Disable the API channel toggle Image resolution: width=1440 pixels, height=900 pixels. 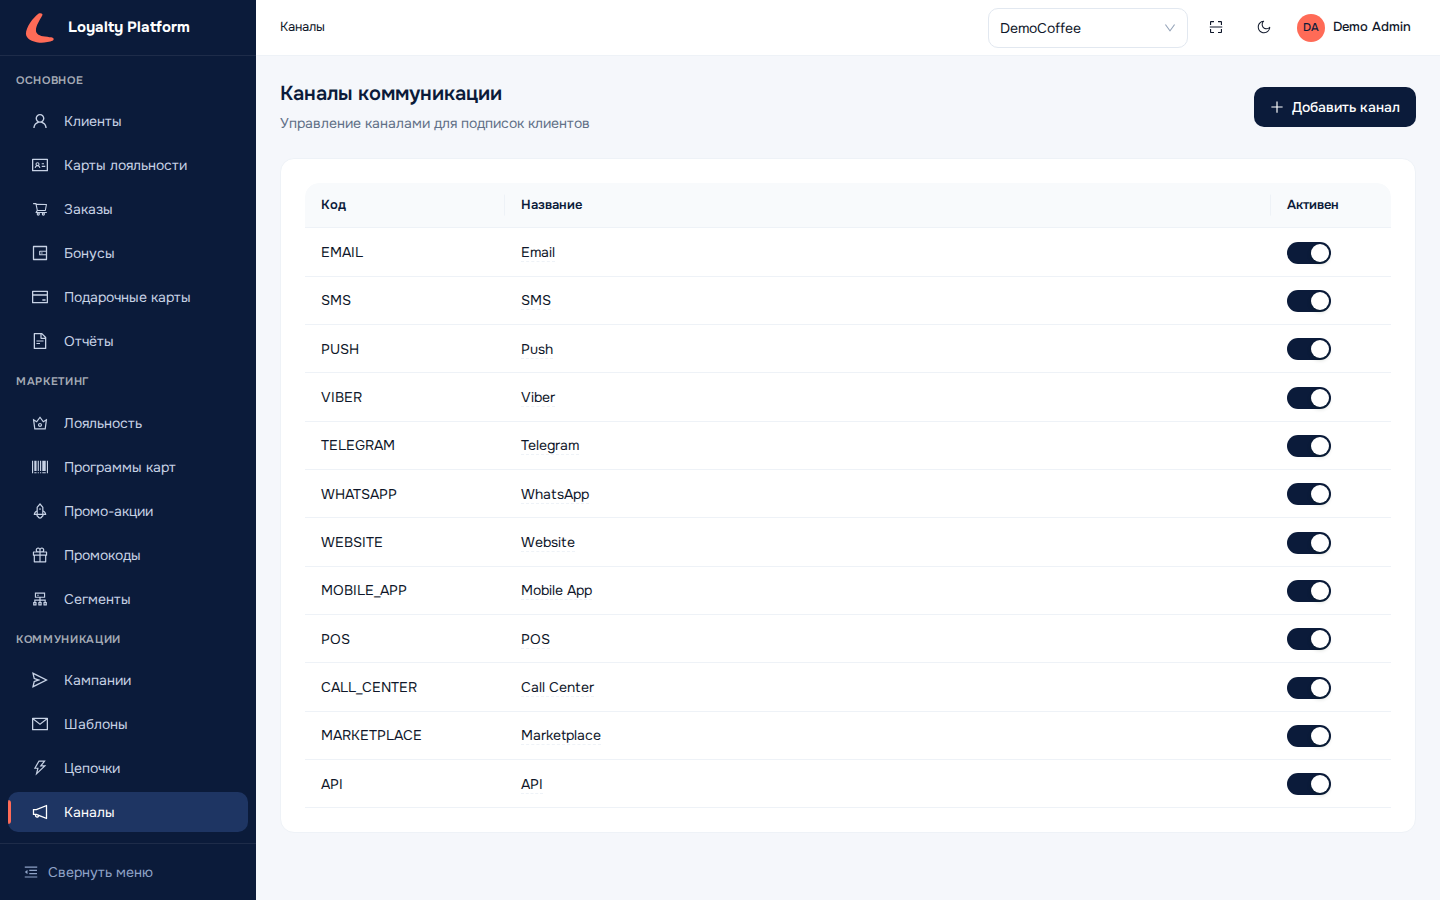pos(1309,784)
